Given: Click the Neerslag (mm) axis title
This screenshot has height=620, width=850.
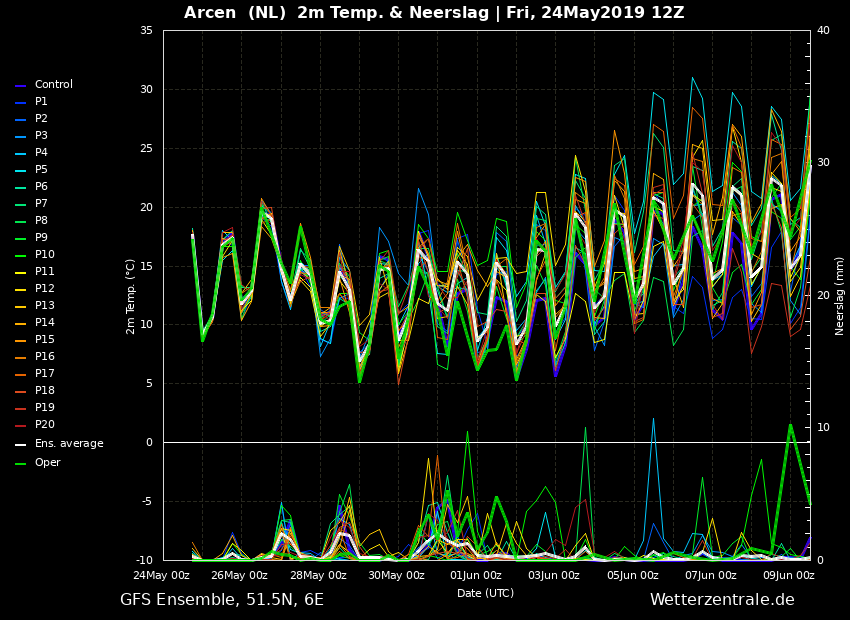Looking at the screenshot, I should pos(839,296).
